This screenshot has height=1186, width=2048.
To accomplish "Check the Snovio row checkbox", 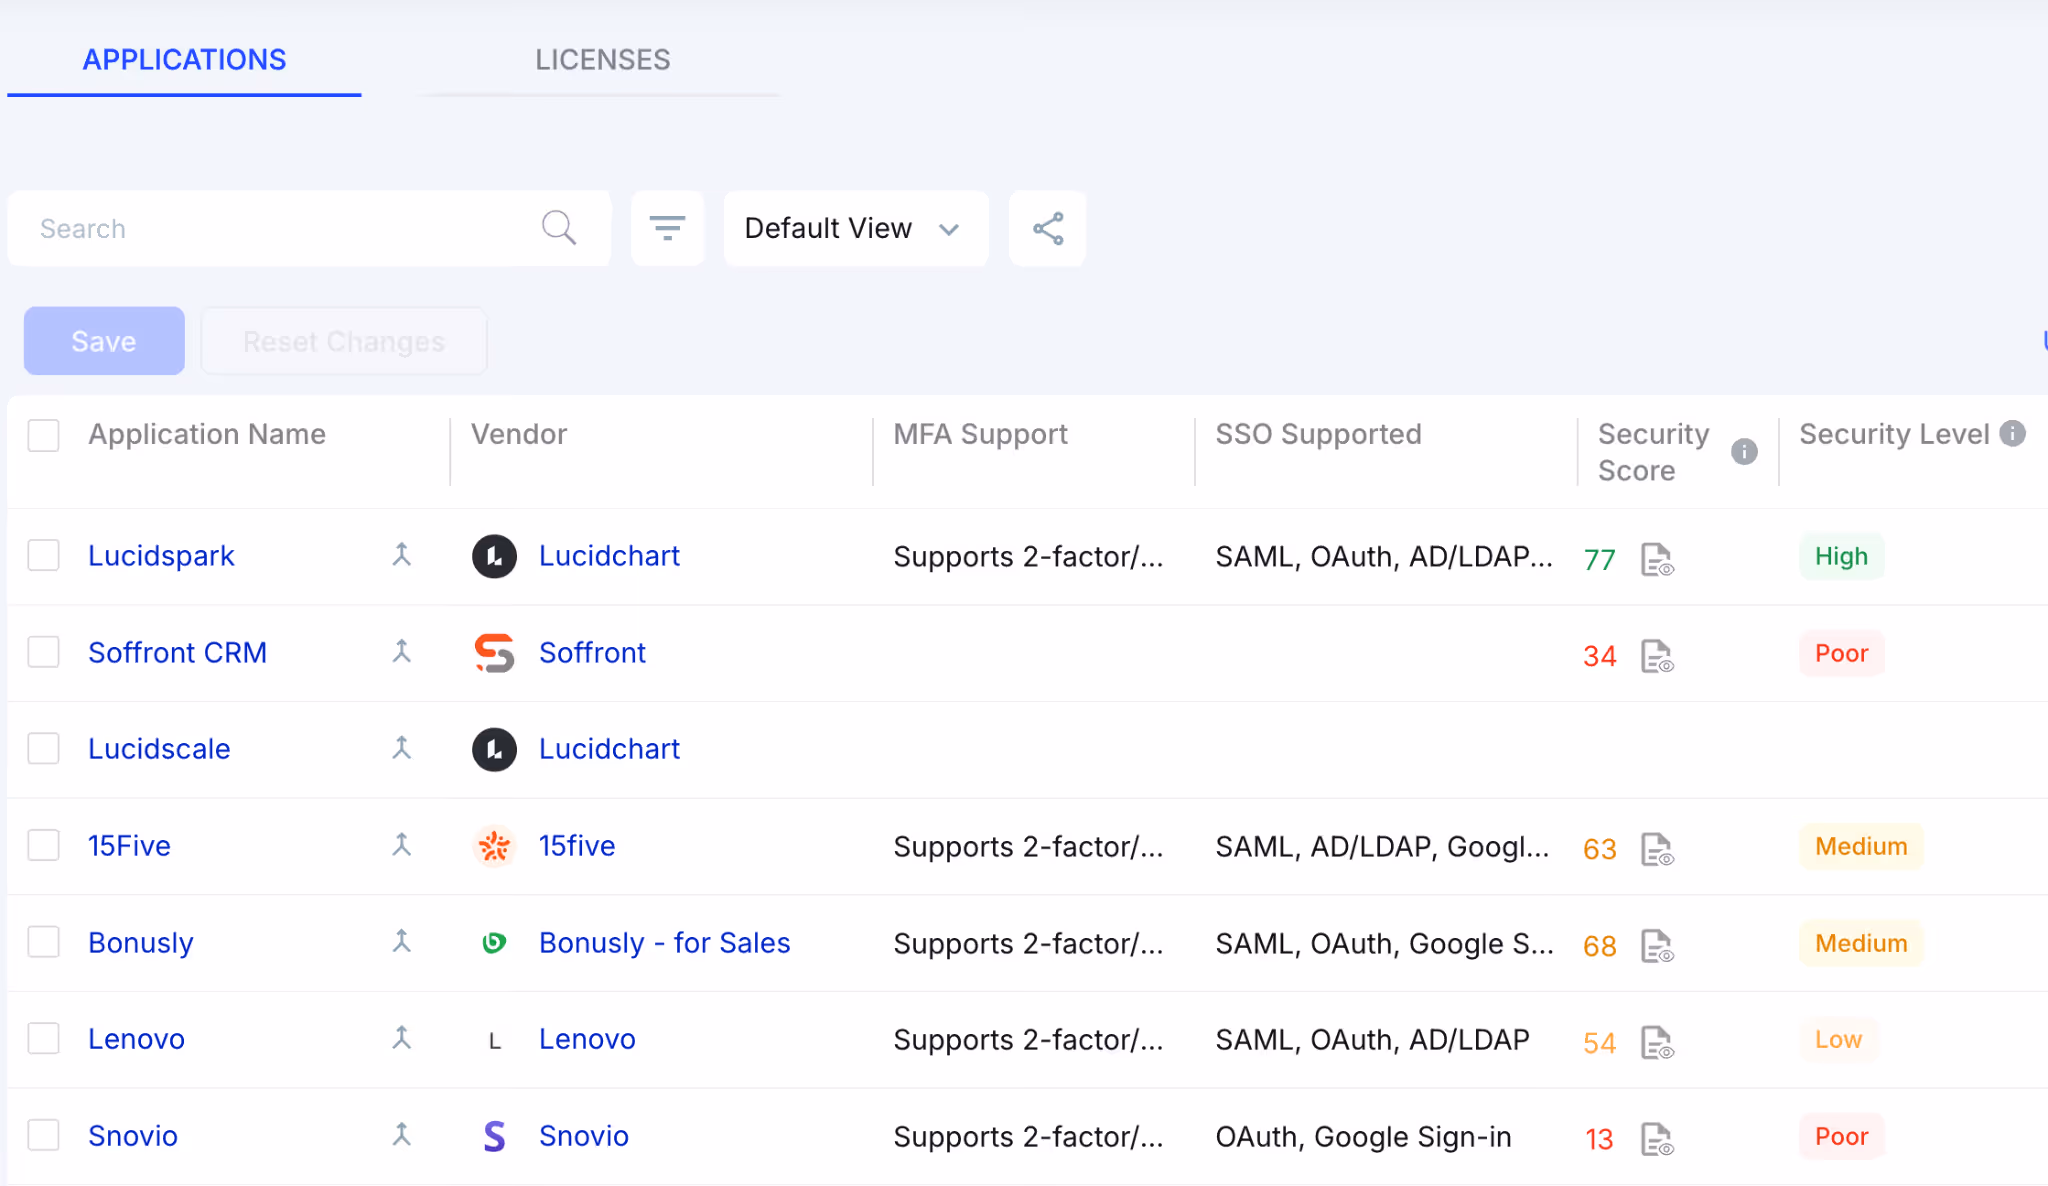I will point(43,1135).
